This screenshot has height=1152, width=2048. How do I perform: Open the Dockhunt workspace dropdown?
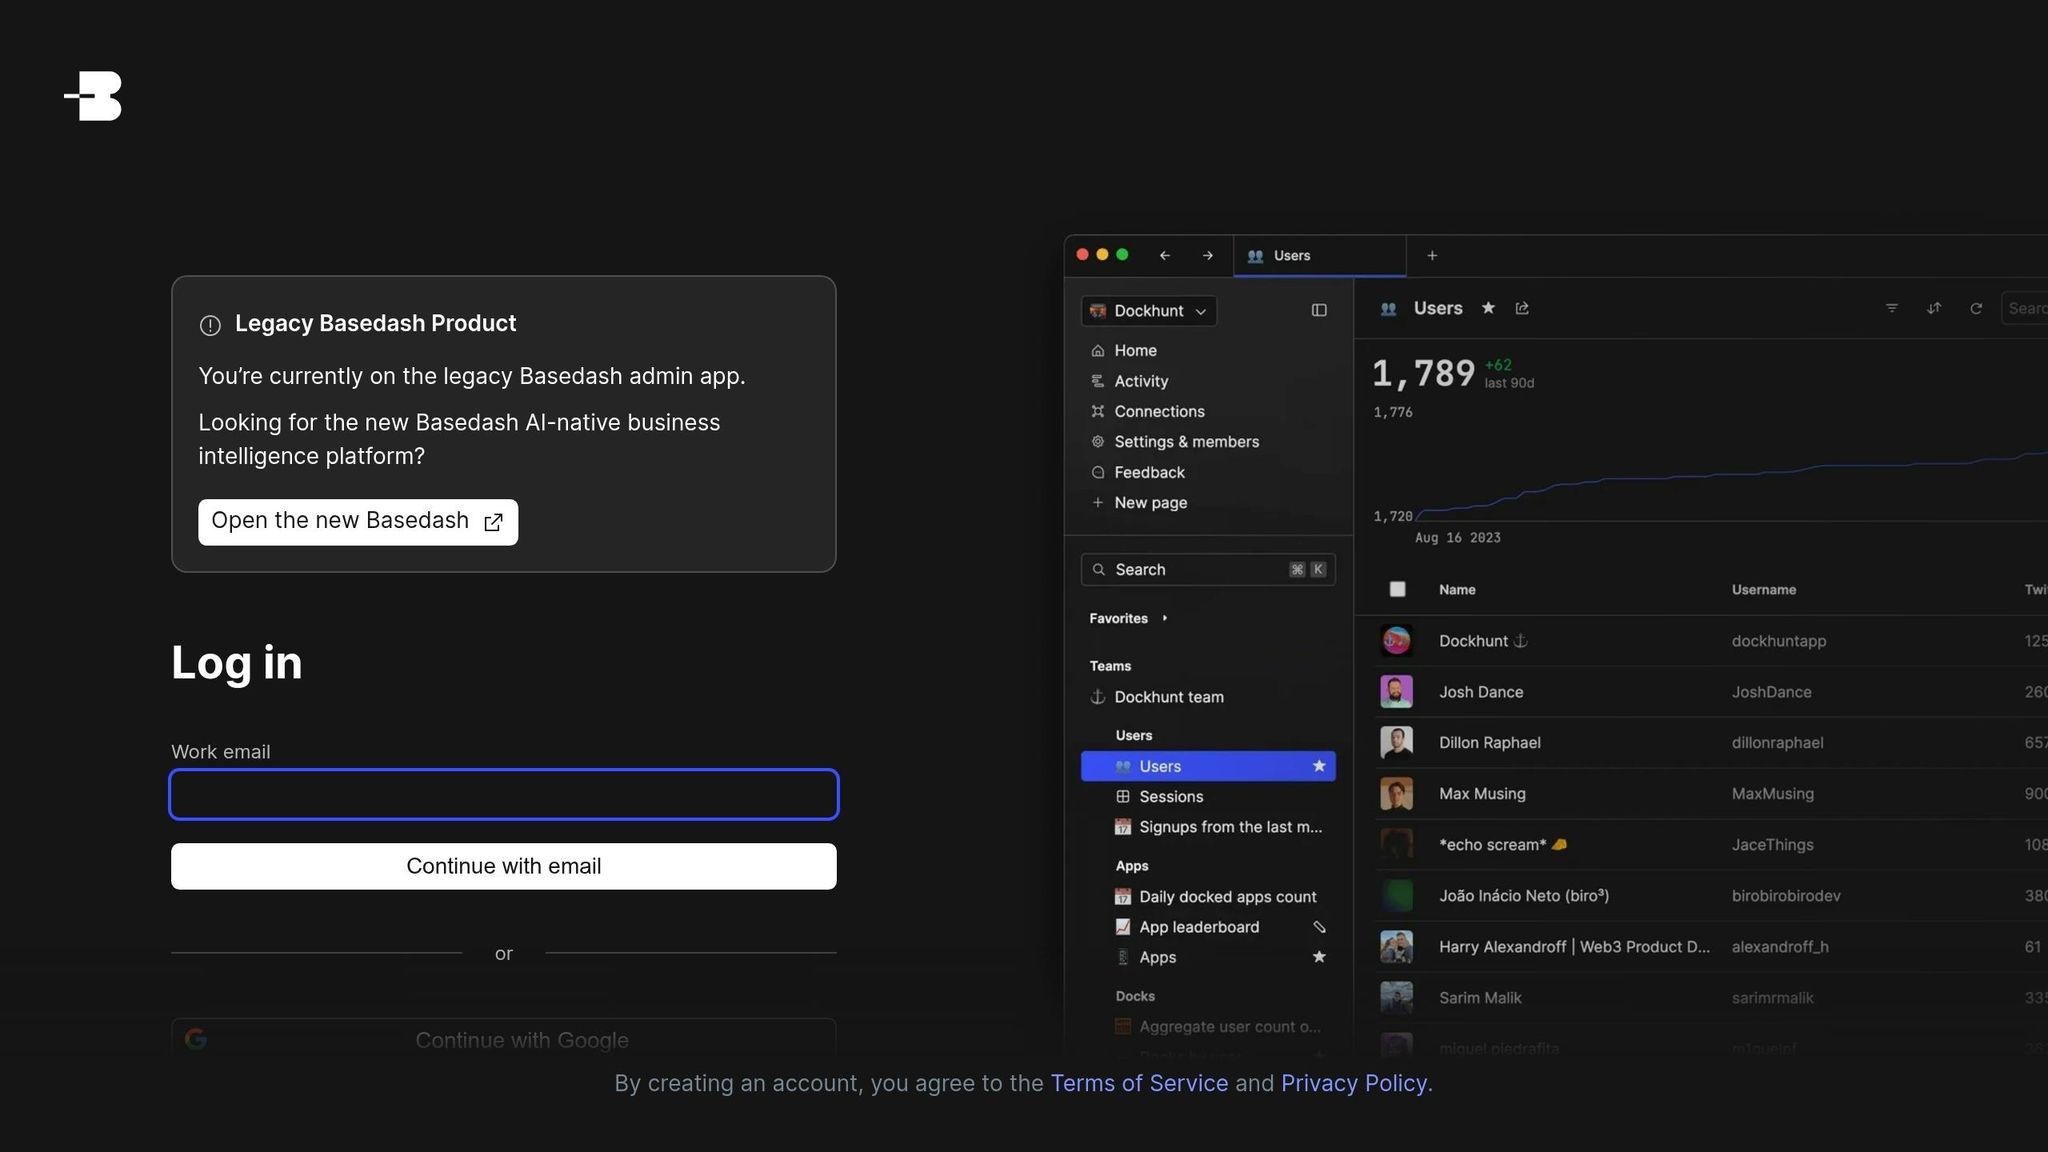click(x=1149, y=311)
